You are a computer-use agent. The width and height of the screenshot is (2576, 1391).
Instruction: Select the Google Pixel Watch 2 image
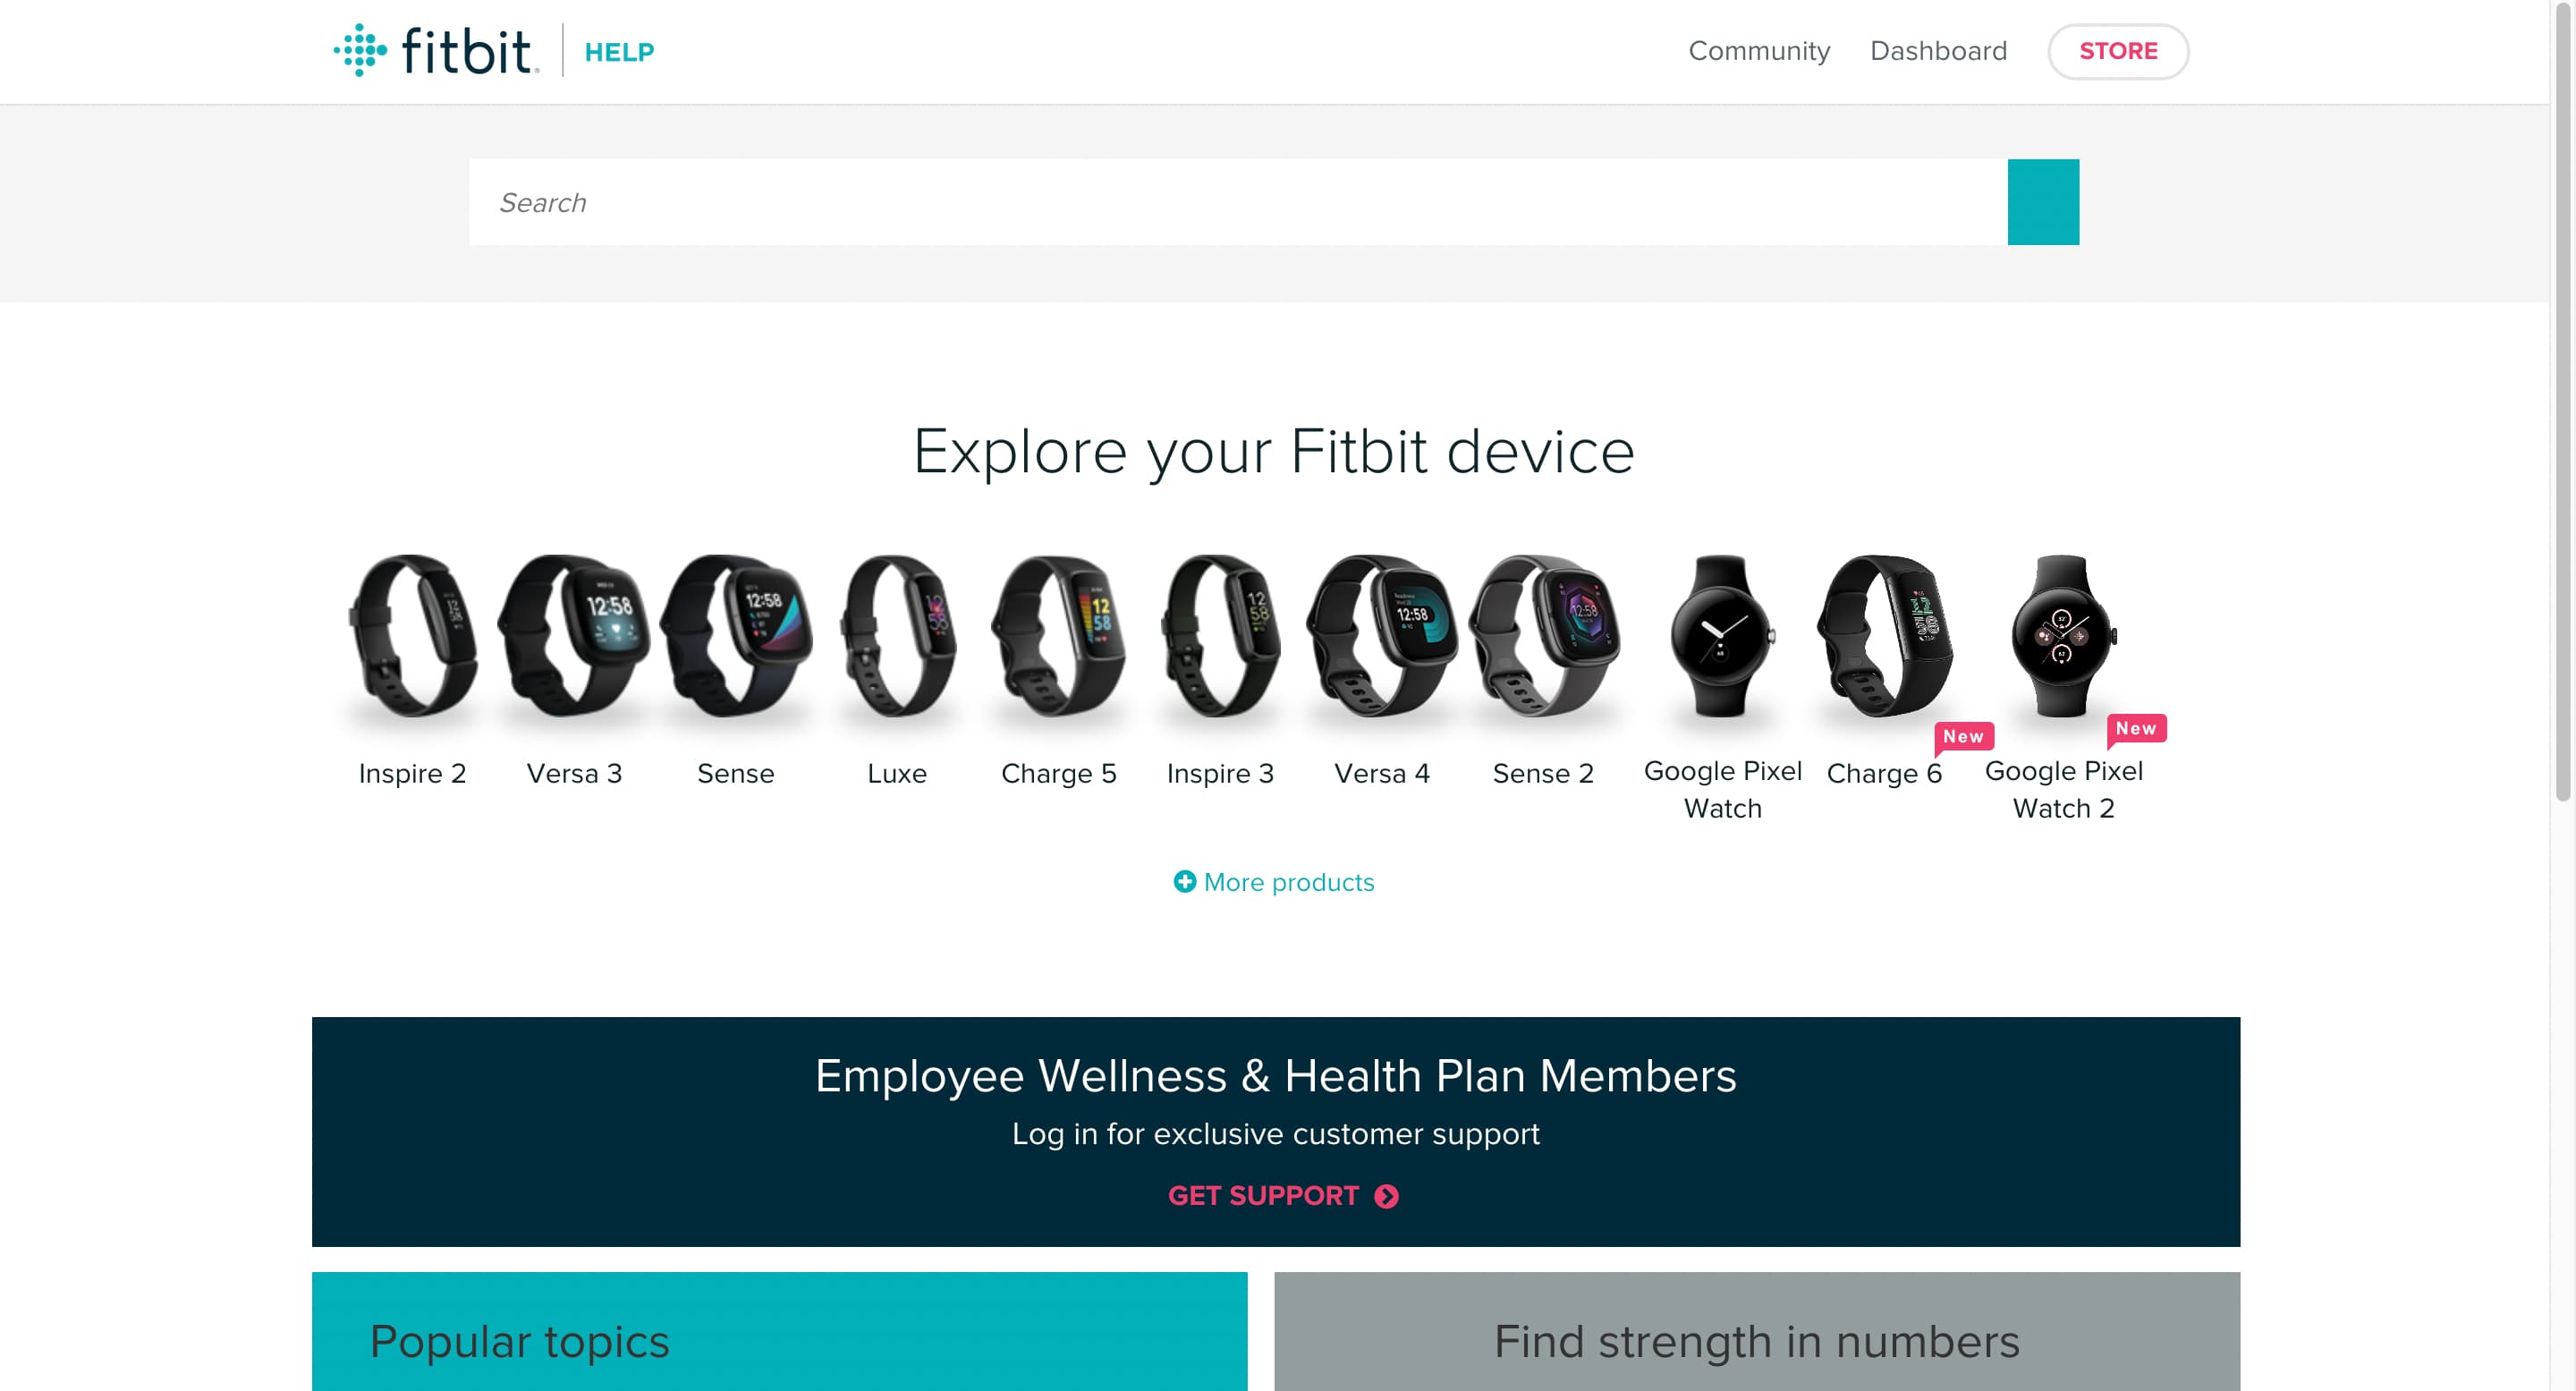[x=2063, y=635]
